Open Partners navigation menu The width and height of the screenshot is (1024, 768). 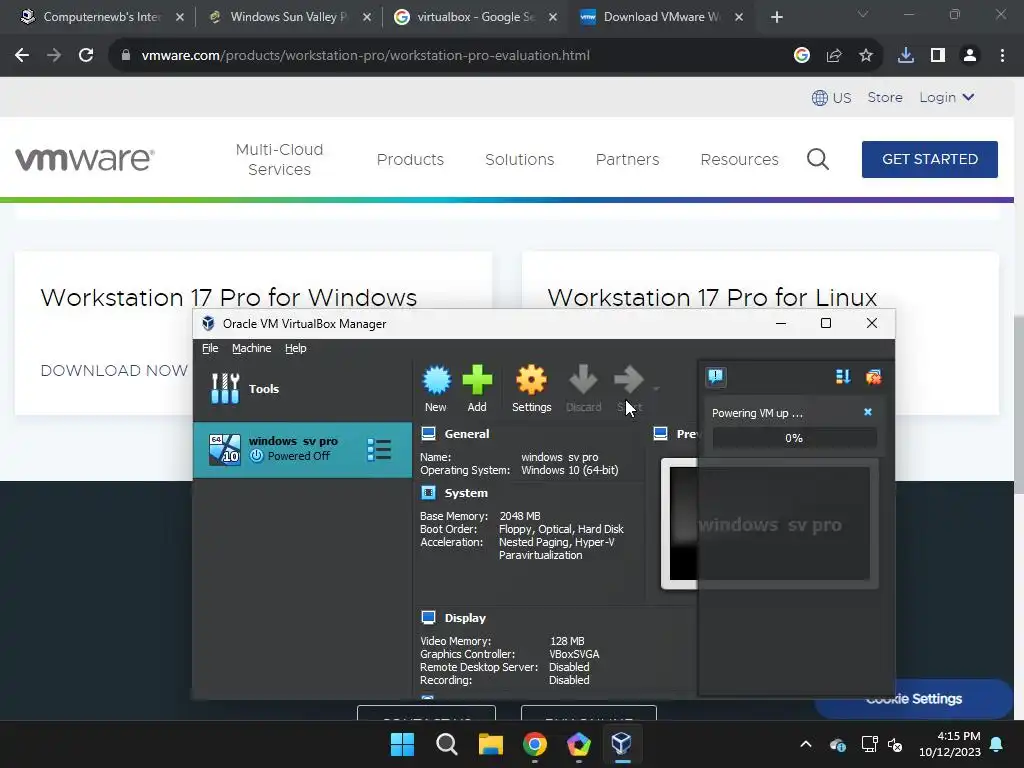(627, 159)
